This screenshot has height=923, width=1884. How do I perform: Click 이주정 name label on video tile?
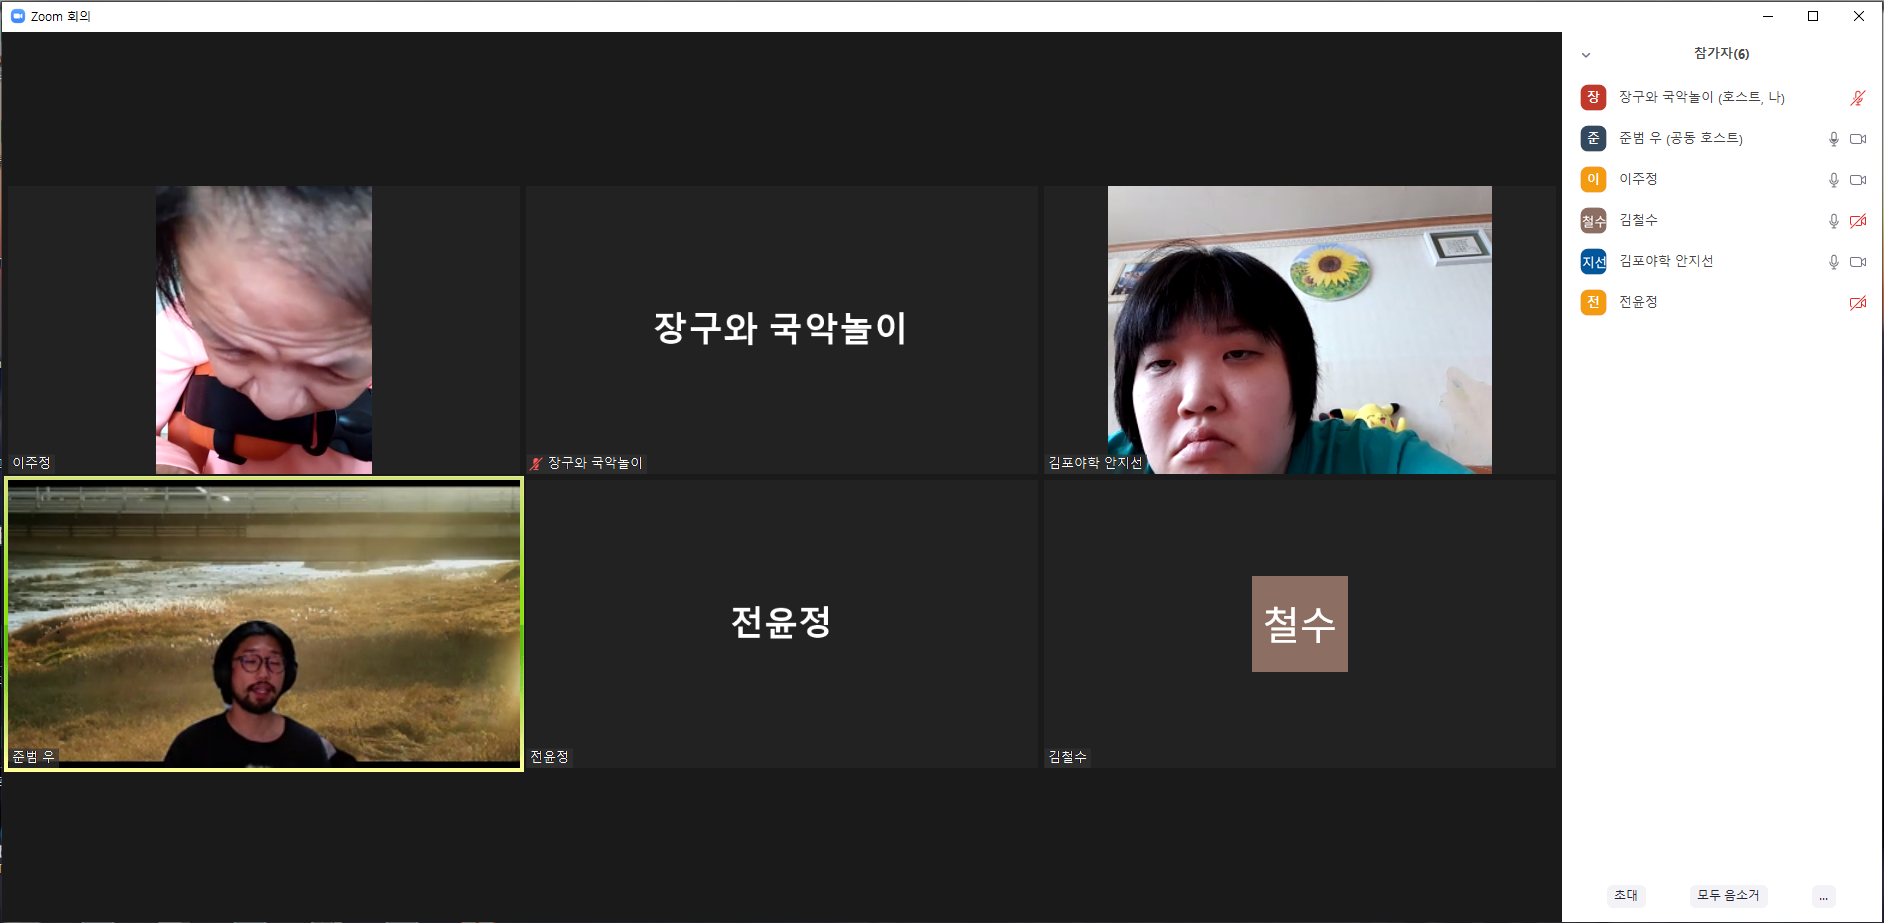pyautogui.click(x=31, y=463)
